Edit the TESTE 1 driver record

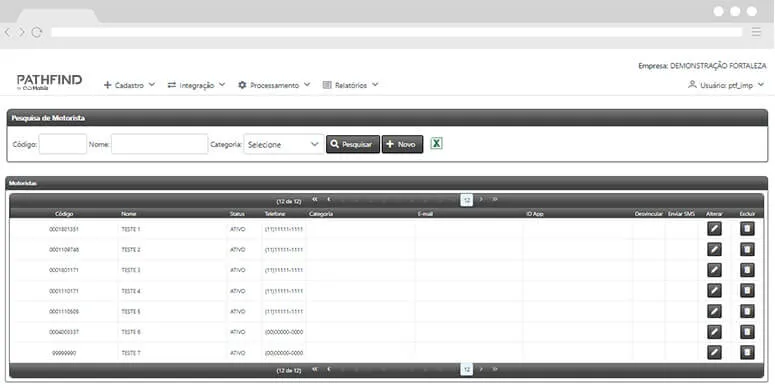714,229
